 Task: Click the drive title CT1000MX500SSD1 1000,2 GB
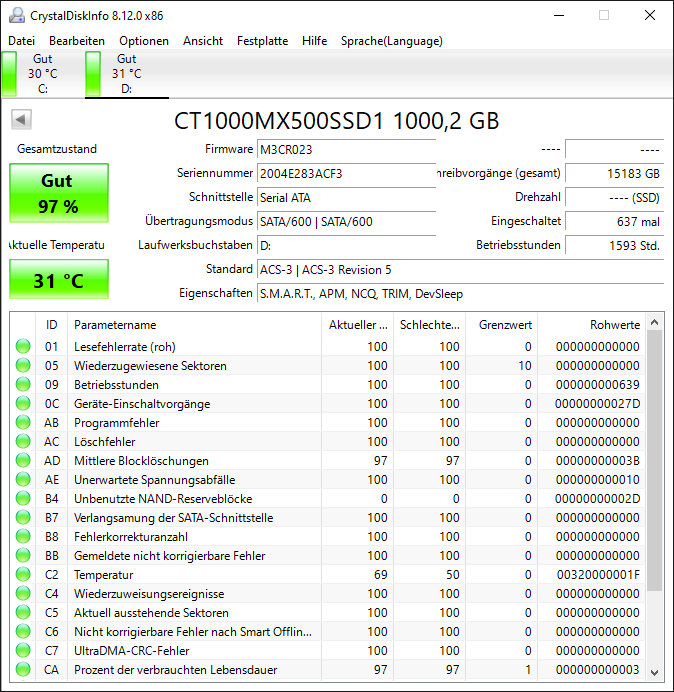click(336, 121)
